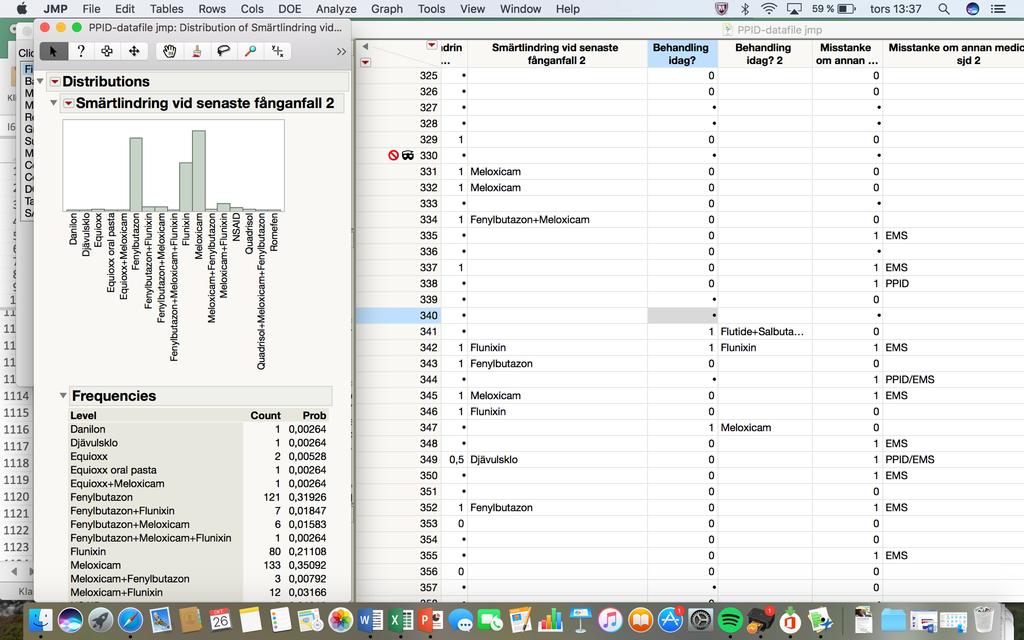Viewport: 1024px width, 640px height.
Task: Open the Tables menu
Action: point(167,9)
